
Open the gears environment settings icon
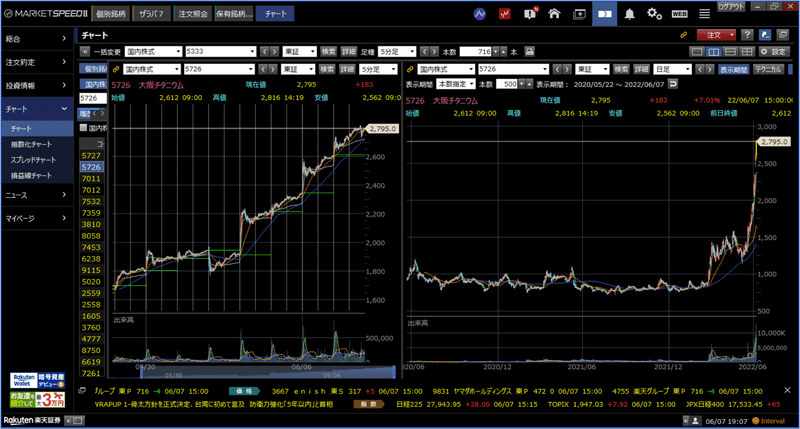pos(655,14)
